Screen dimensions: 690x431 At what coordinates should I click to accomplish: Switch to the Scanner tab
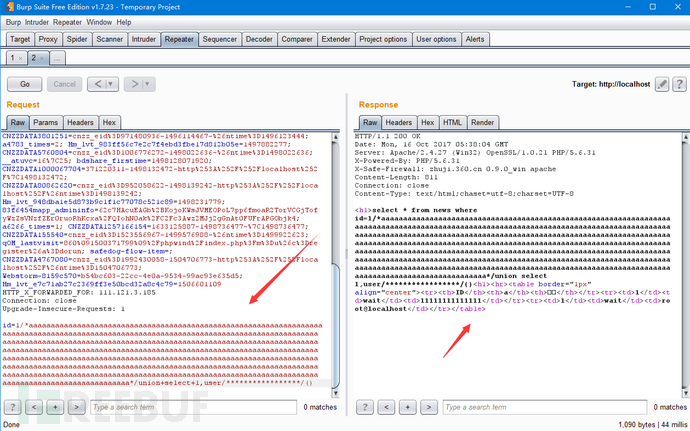click(x=110, y=39)
